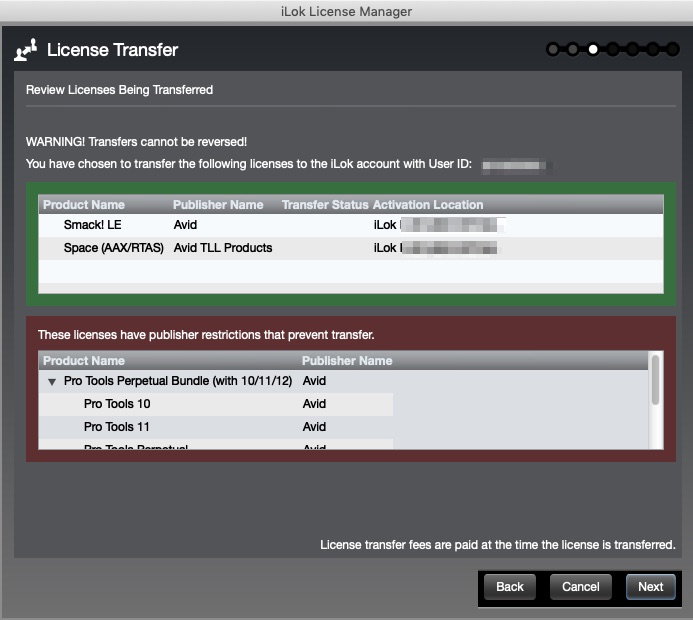Click iLok activation location for Smack! LE
The height and width of the screenshot is (620, 693).
coord(439,225)
